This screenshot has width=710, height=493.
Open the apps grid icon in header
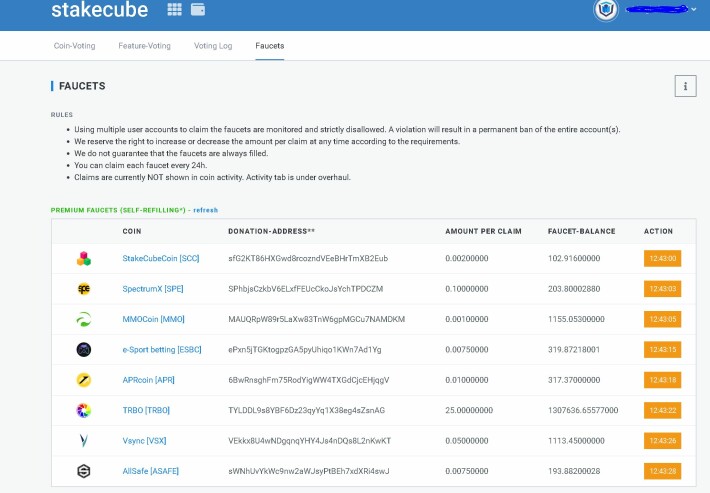[174, 10]
